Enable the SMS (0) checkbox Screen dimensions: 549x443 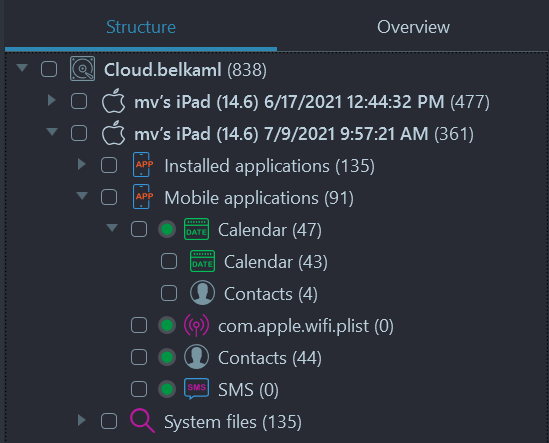(x=139, y=389)
